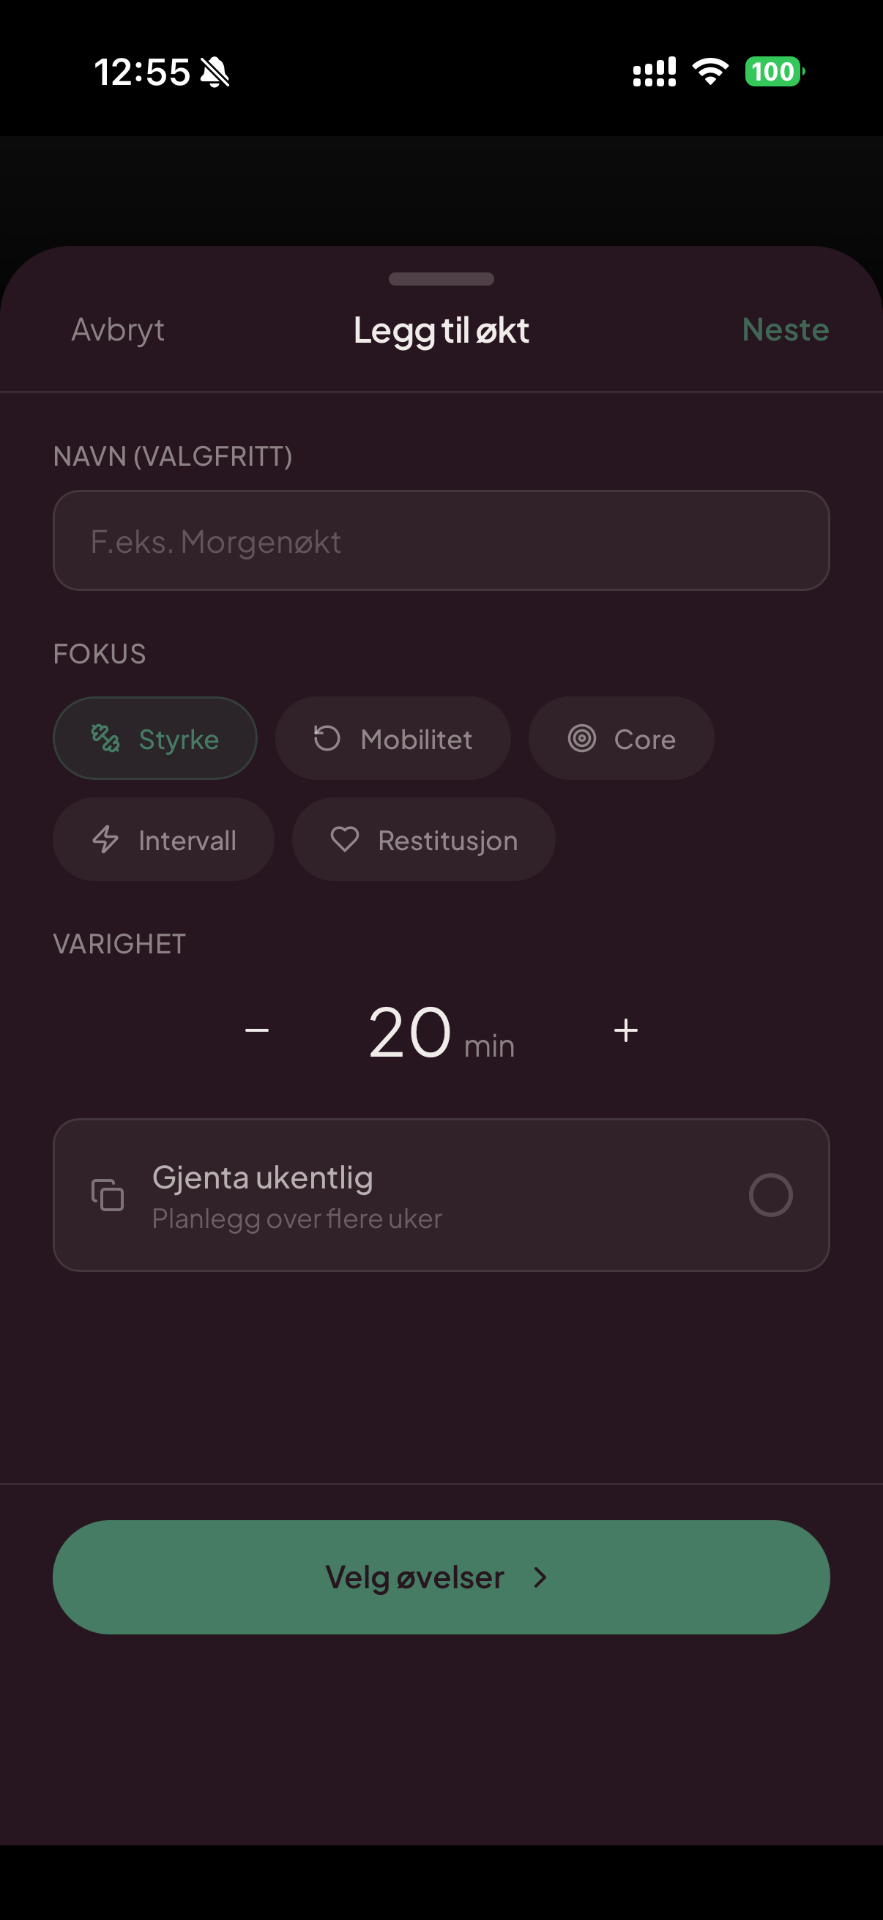Enable the Gjenta ukentlig radio circle
Image resolution: width=883 pixels, height=1920 pixels.
tap(770, 1195)
